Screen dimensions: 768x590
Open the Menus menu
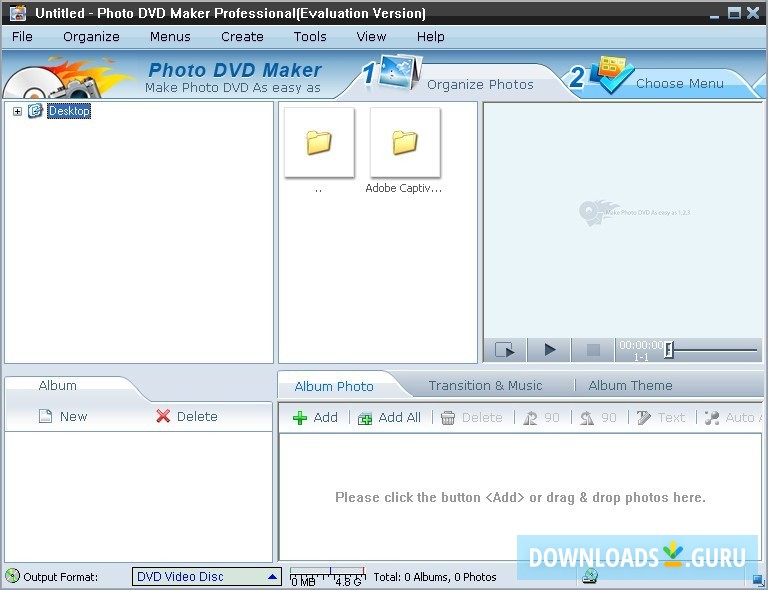pos(170,37)
